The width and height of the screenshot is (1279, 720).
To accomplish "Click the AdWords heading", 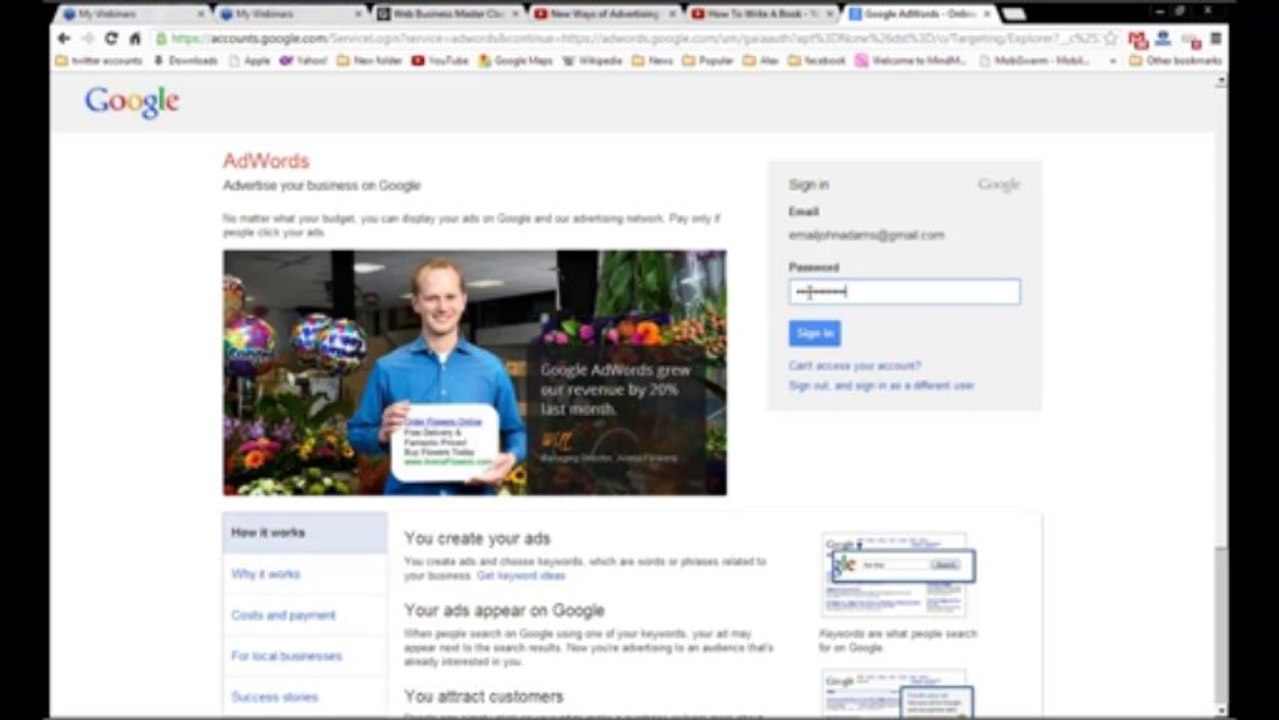I will pyautogui.click(x=266, y=161).
